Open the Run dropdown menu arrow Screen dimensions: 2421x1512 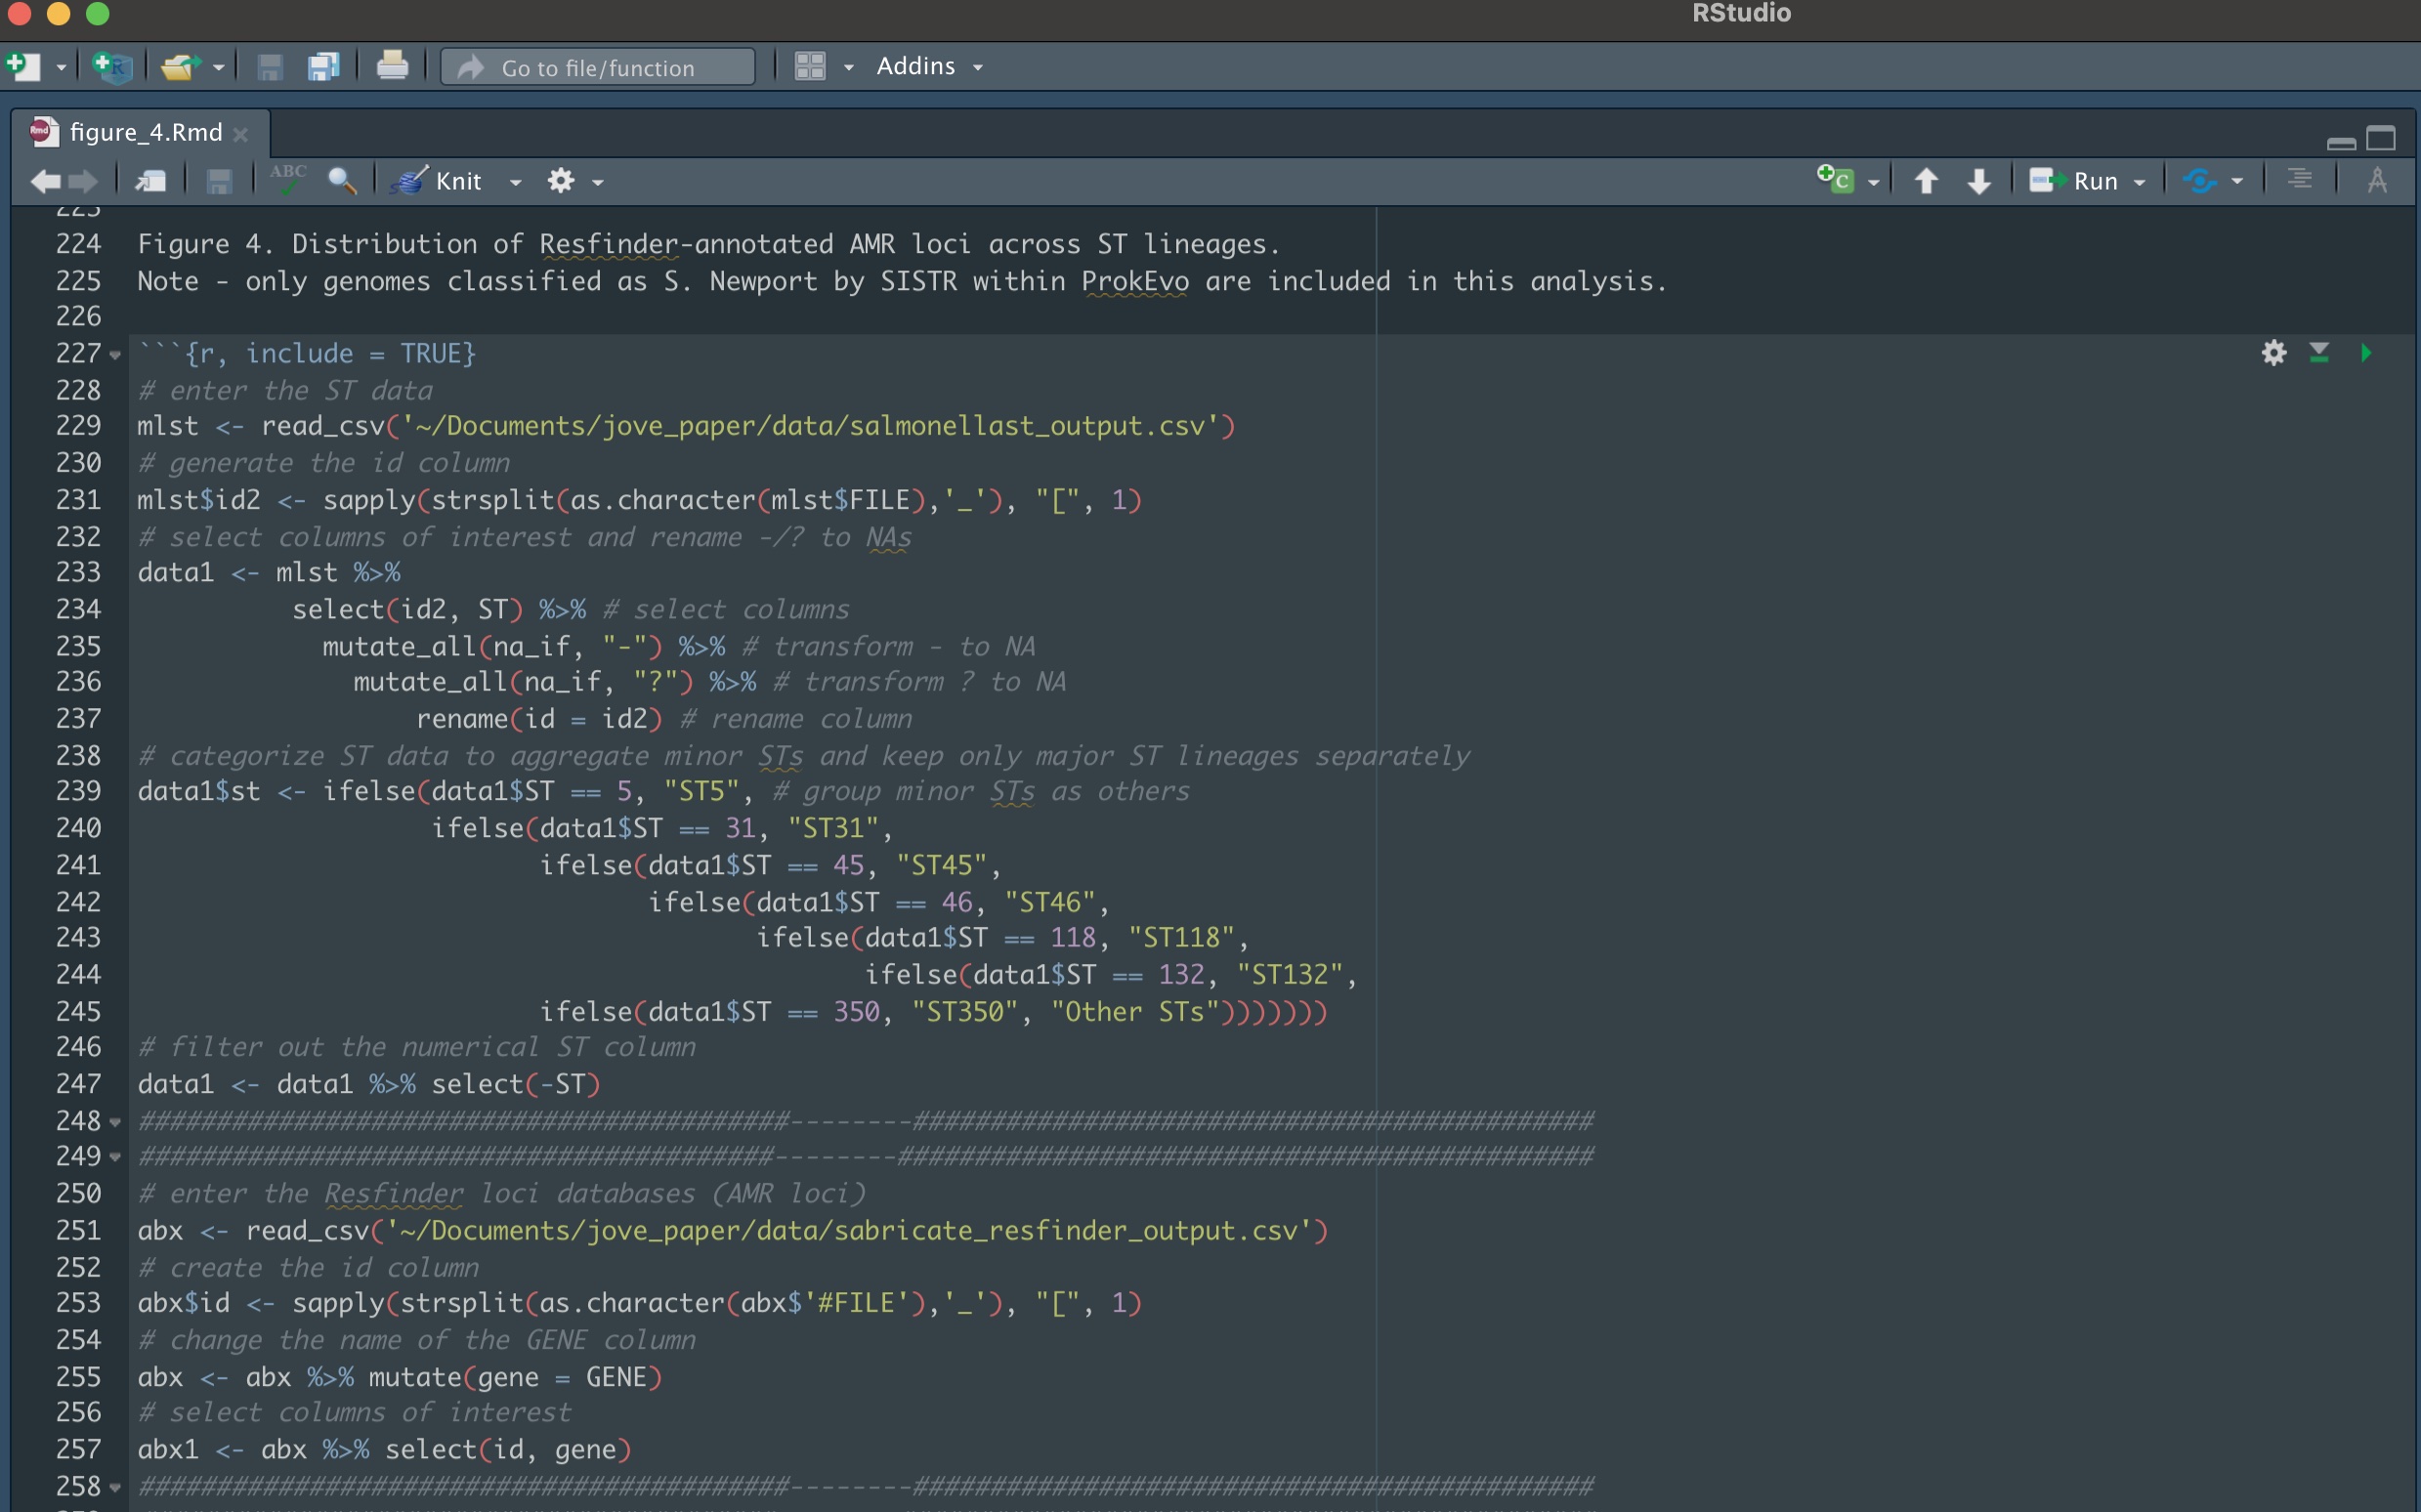pos(2140,182)
